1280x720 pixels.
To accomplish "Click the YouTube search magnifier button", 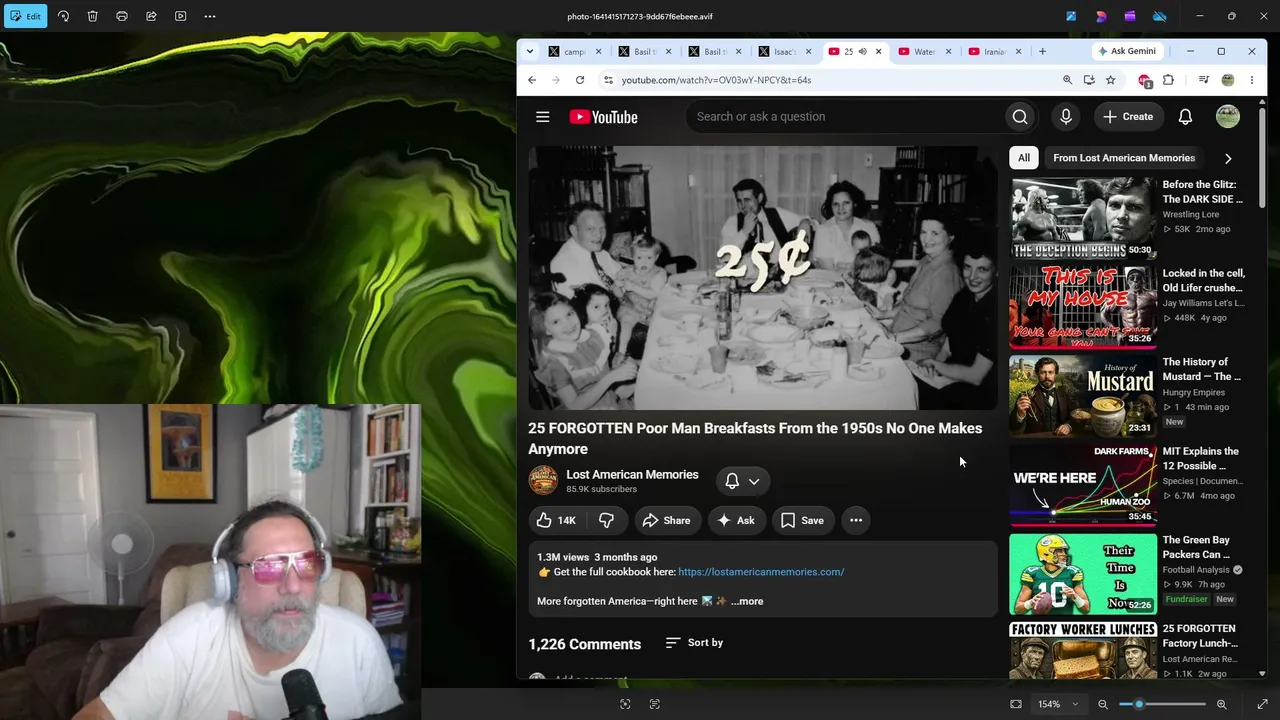I will pyautogui.click(x=1020, y=117).
